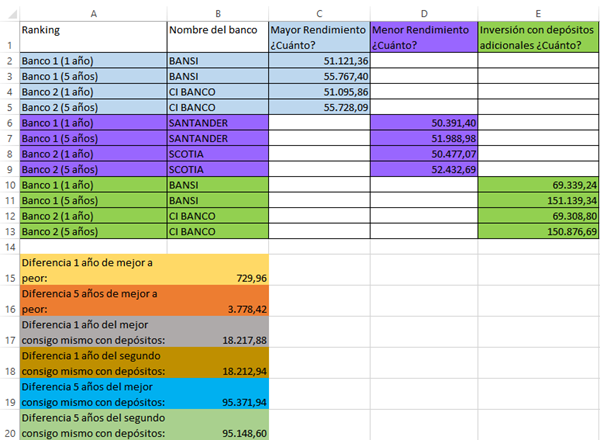The width and height of the screenshot is (600, 440).
Task: Select the column C header
Action: pos(318,11)
